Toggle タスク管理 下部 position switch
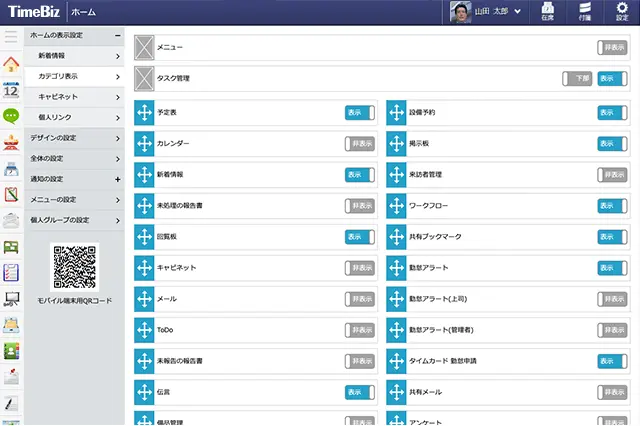 577,78
